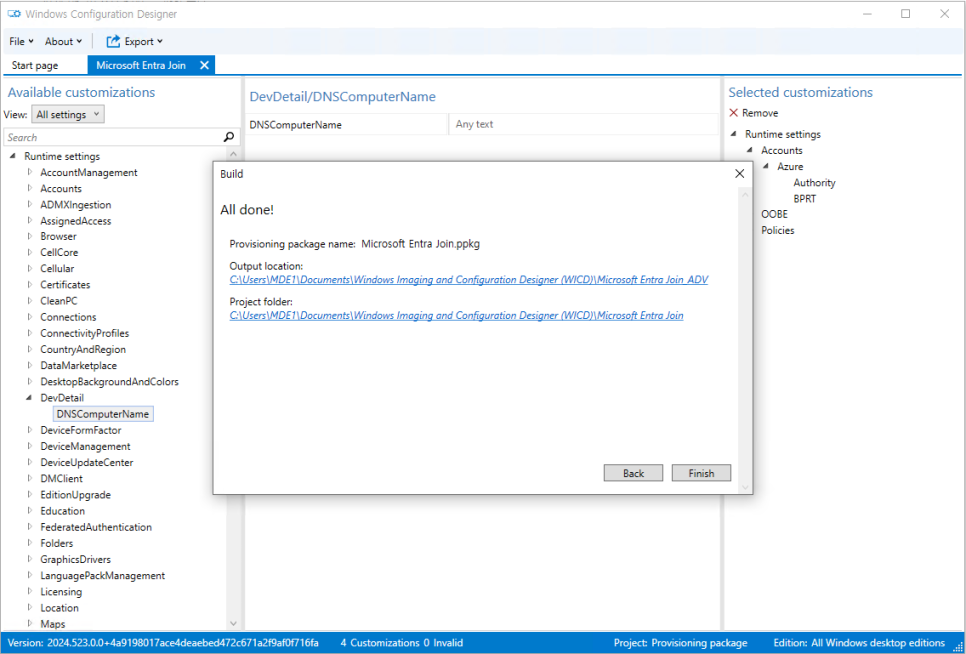Image resolution: width=966 pixels, height=654 pixels.
Task: Collapse the DevDetail node
Action: coord(29,398)
